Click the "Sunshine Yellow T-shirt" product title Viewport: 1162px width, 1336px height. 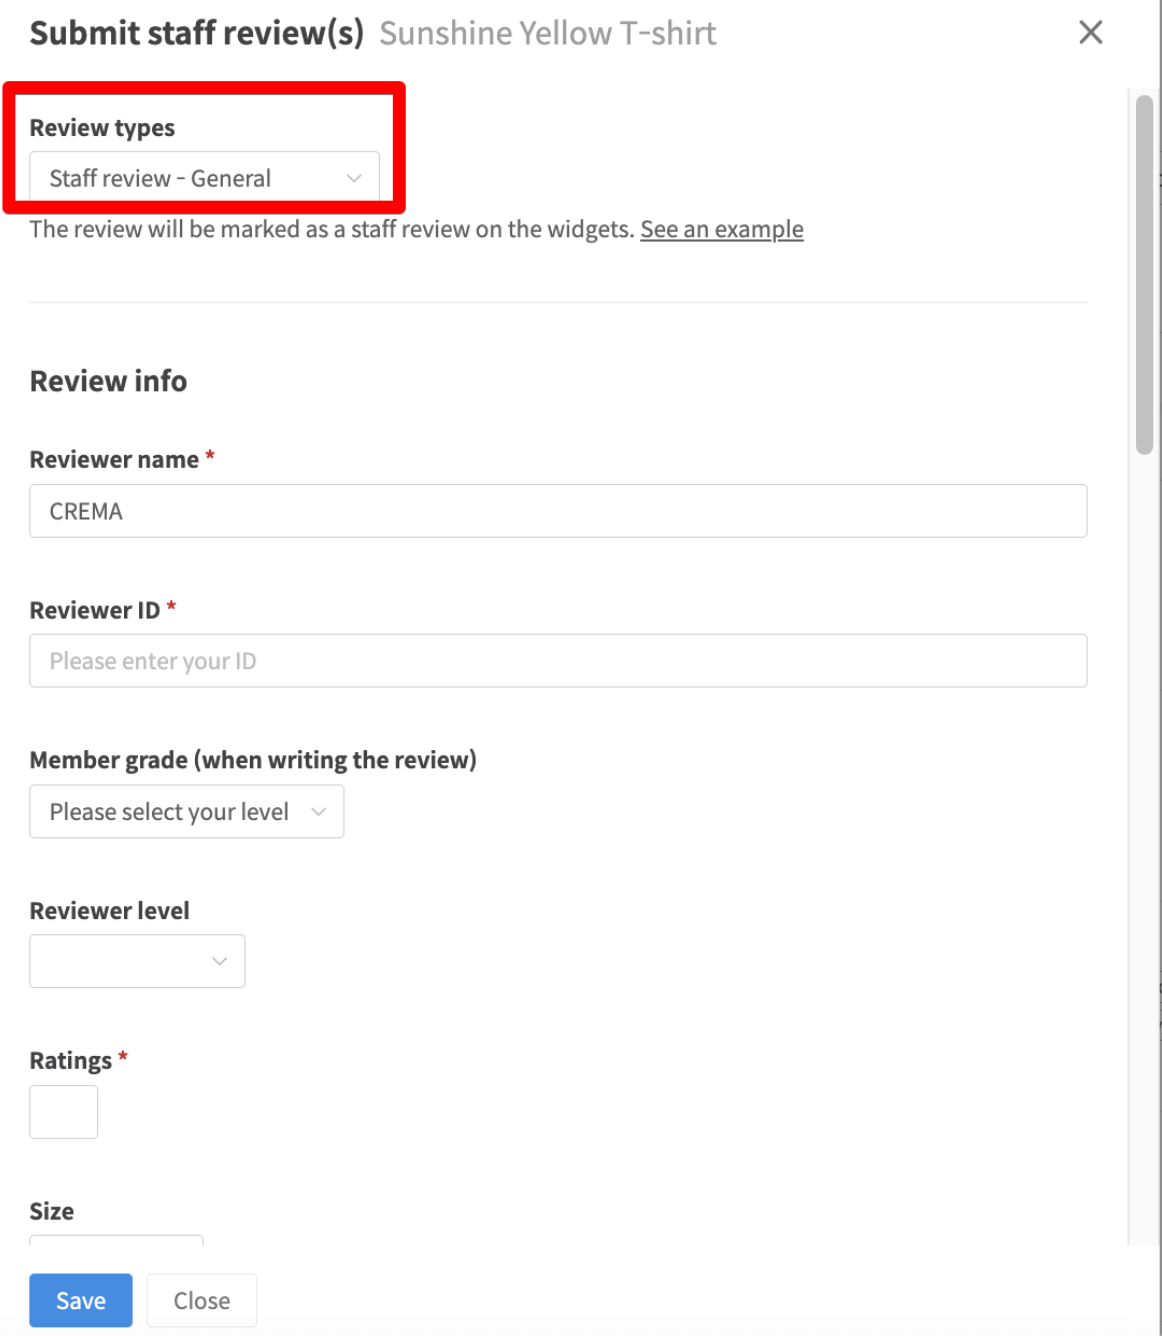(x=547, y=34)
